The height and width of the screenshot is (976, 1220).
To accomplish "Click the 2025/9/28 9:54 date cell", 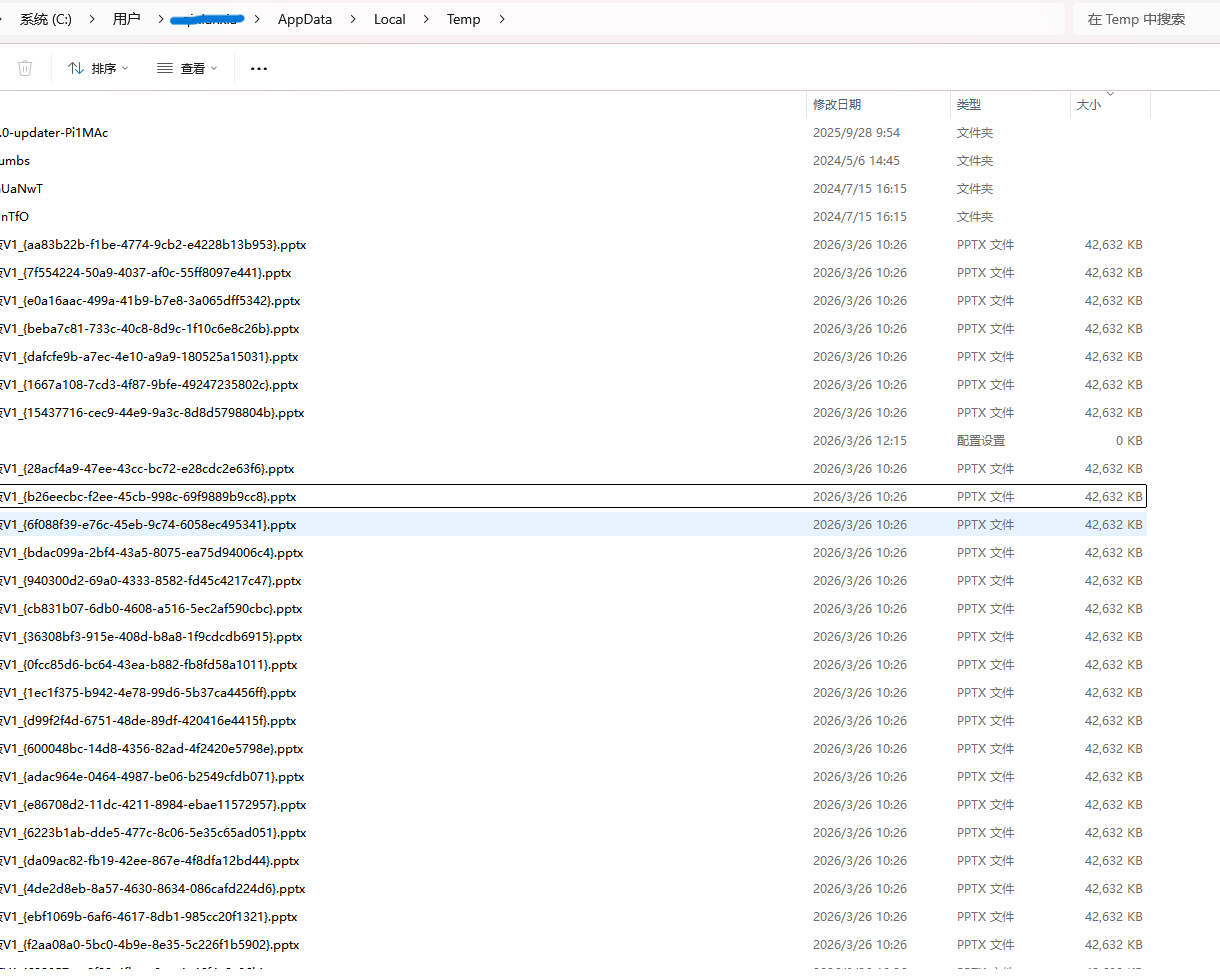I will [856, 132].
